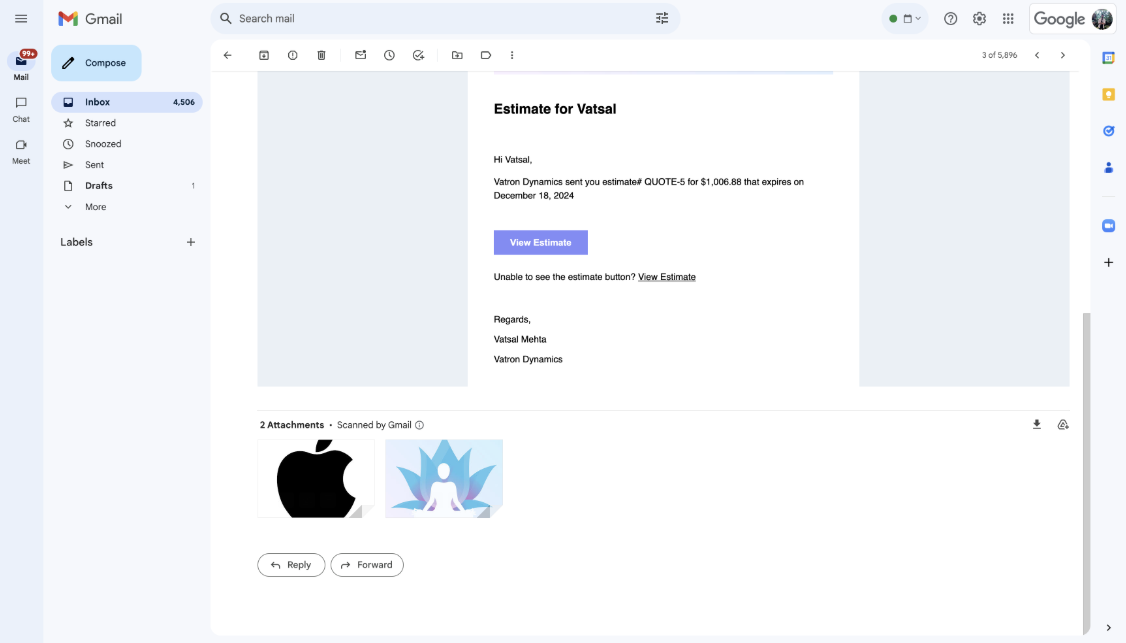Open the Apple logo attachment thumbnail

pyautogui.click(x=316, y=478)
